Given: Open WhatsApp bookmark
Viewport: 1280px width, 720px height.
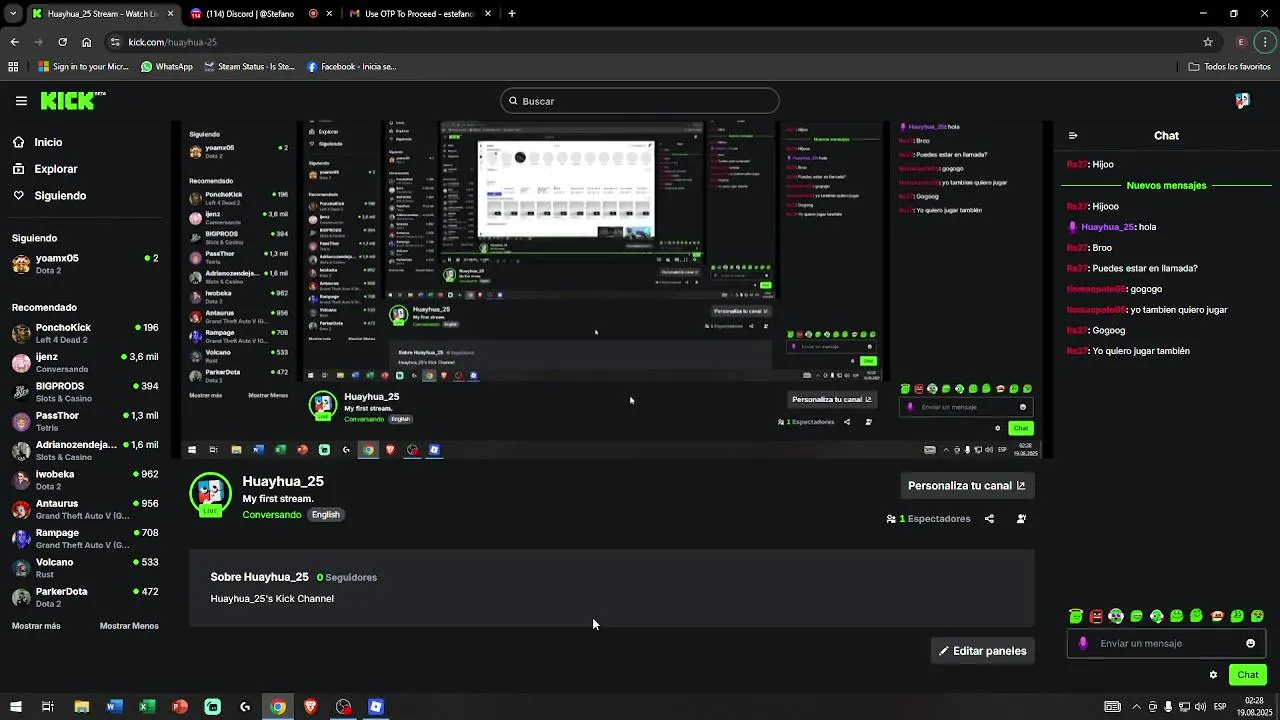Looking at the screenshot, I should tap(167, 67).
